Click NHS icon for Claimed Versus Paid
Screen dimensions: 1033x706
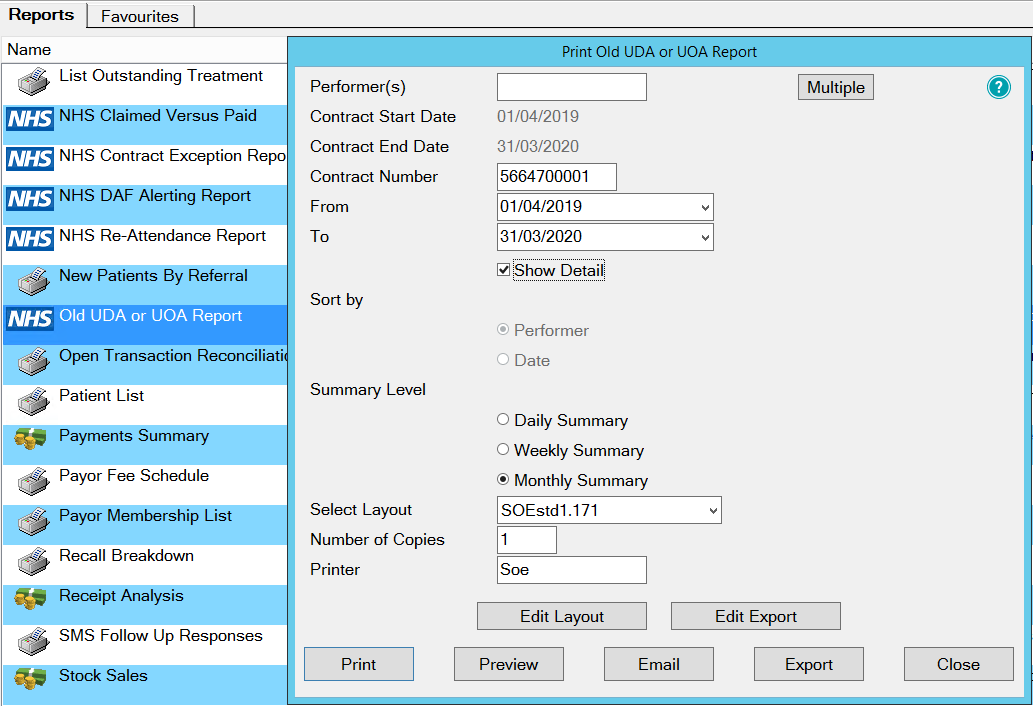30,120
